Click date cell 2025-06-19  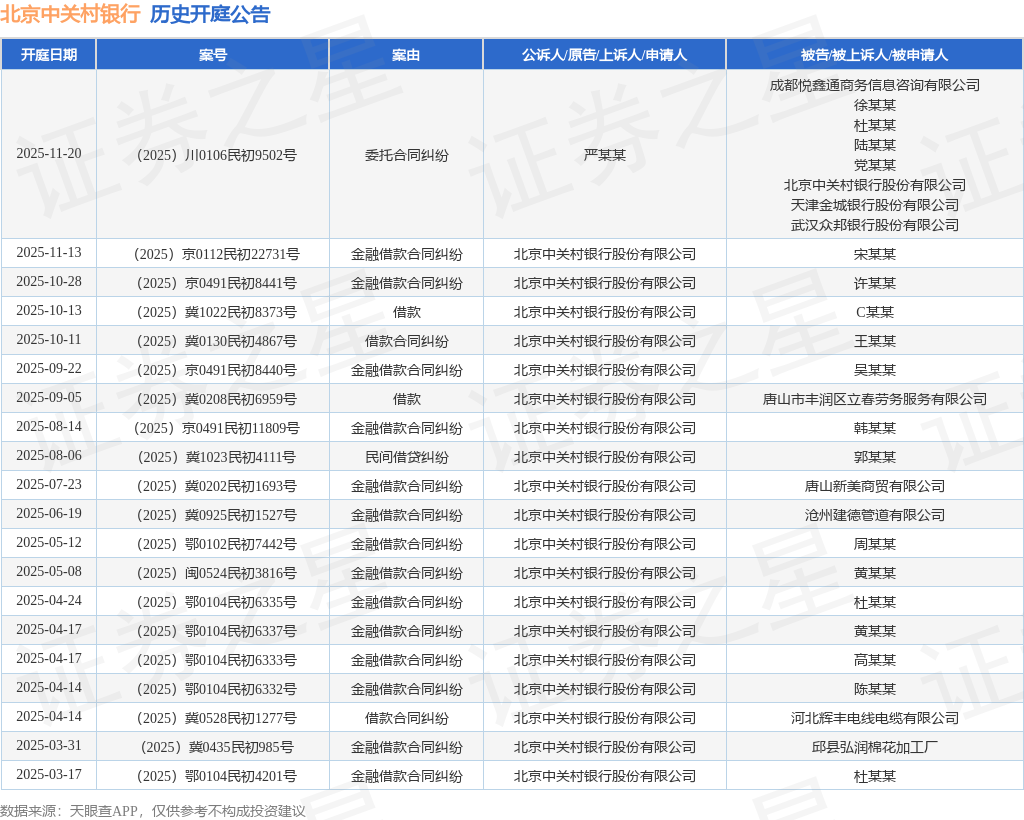click(x=49, y=514)
